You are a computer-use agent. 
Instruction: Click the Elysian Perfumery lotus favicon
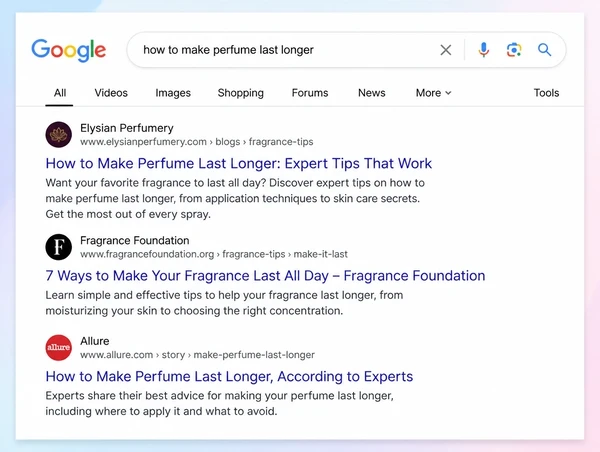click(x=59, y=134)
